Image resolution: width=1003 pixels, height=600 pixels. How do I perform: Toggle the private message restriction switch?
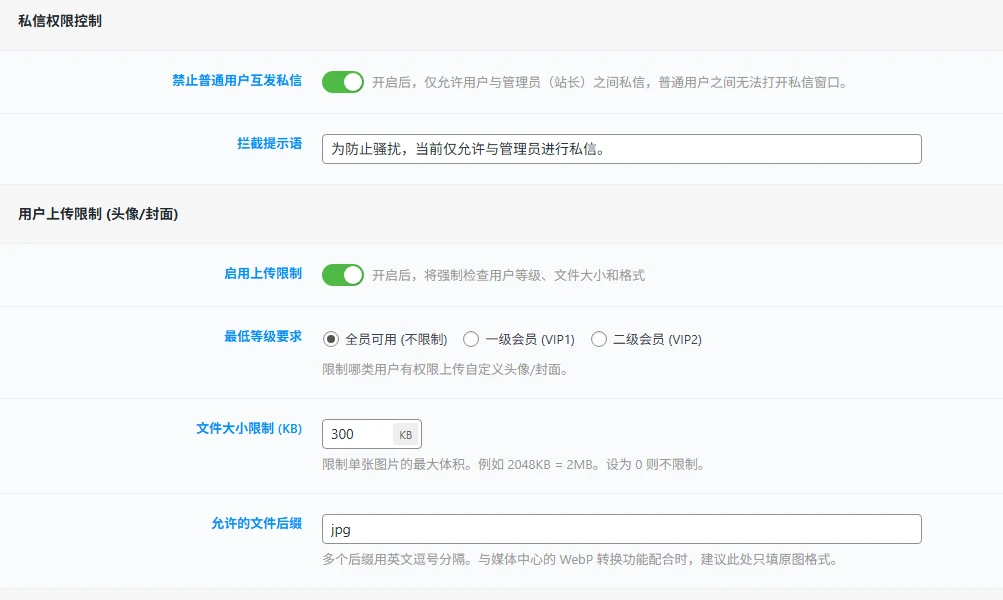[341, 82]
